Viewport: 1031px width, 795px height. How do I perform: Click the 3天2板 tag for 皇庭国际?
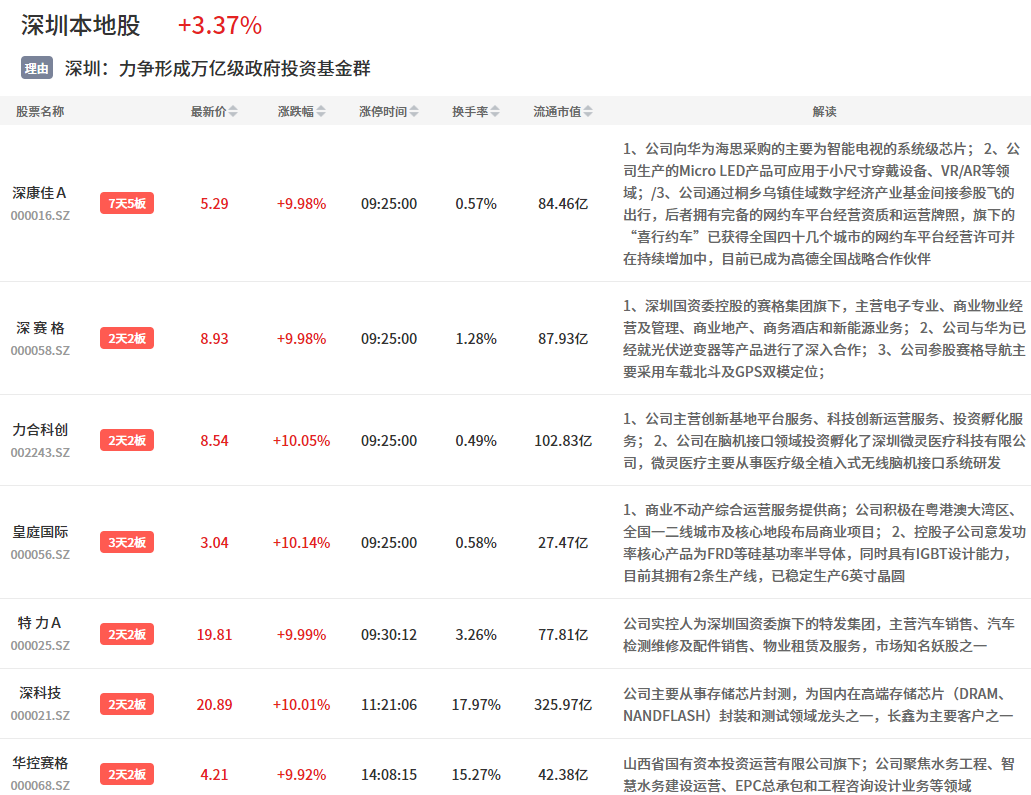click(127, 543)
